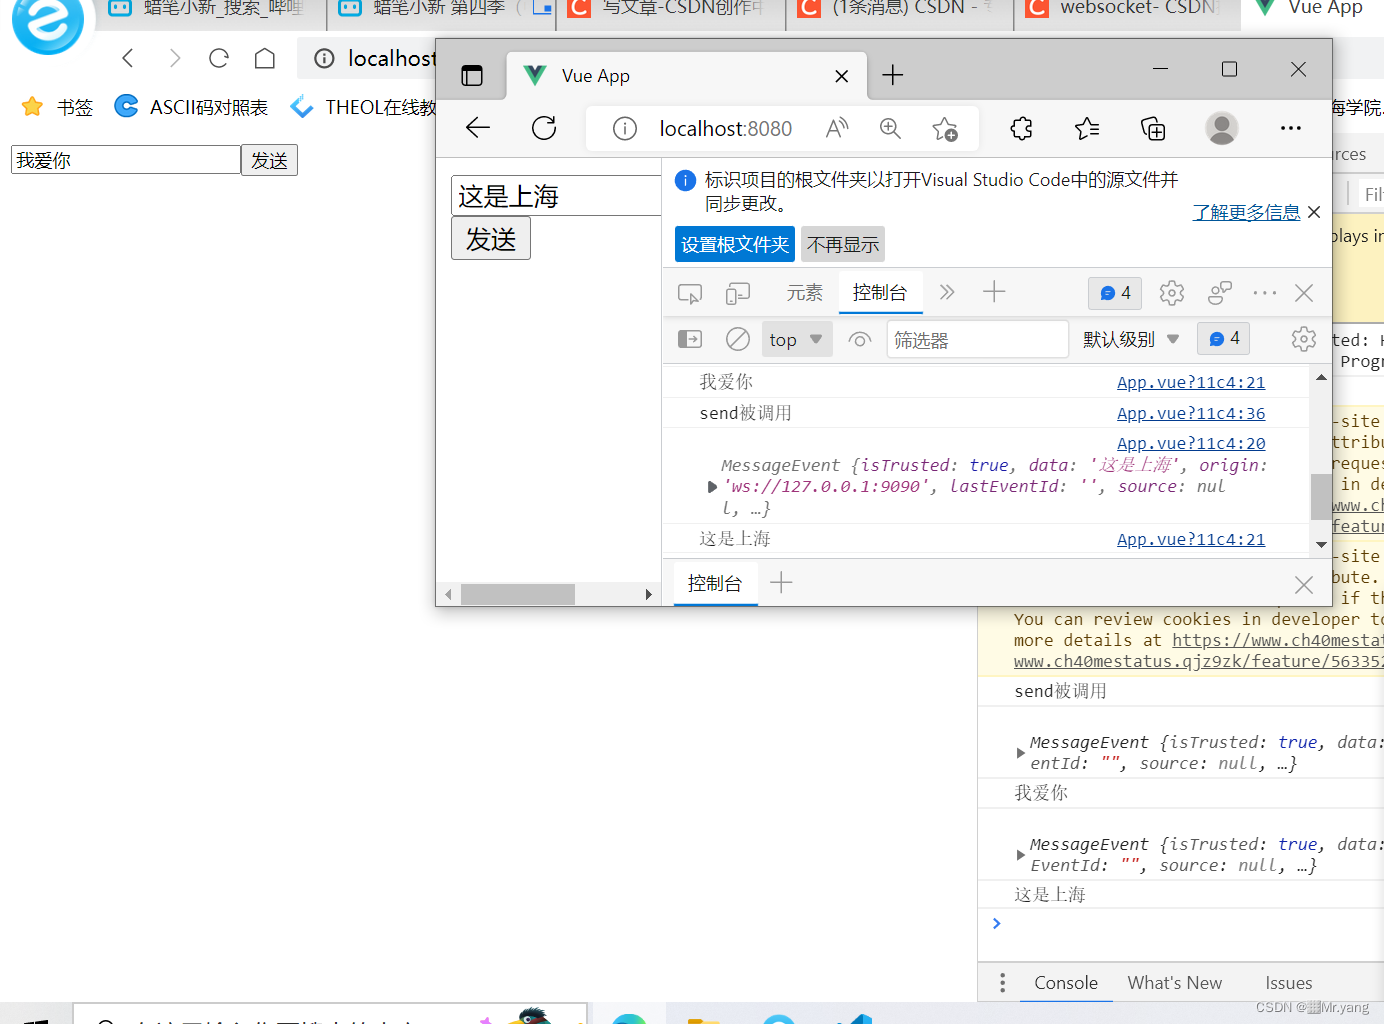Show more DevTools tabs chevron
This screenshot has height=1024, width=1384.
pyautogui.click(x=947, y=292)
